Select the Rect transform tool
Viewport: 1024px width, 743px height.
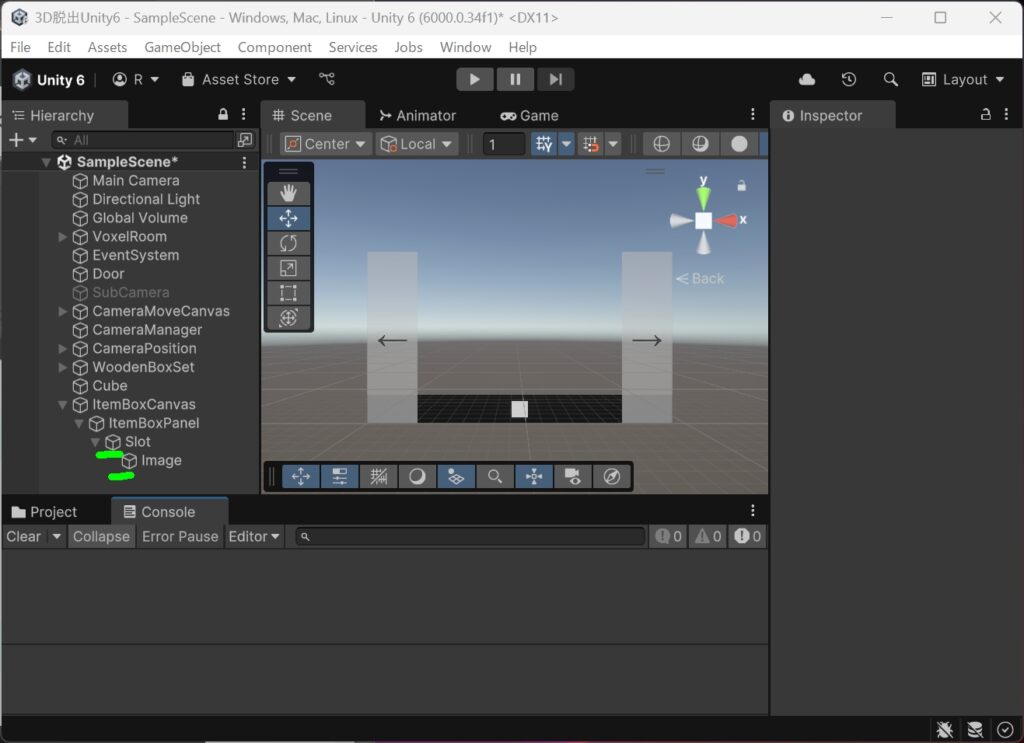pos(288,293)
